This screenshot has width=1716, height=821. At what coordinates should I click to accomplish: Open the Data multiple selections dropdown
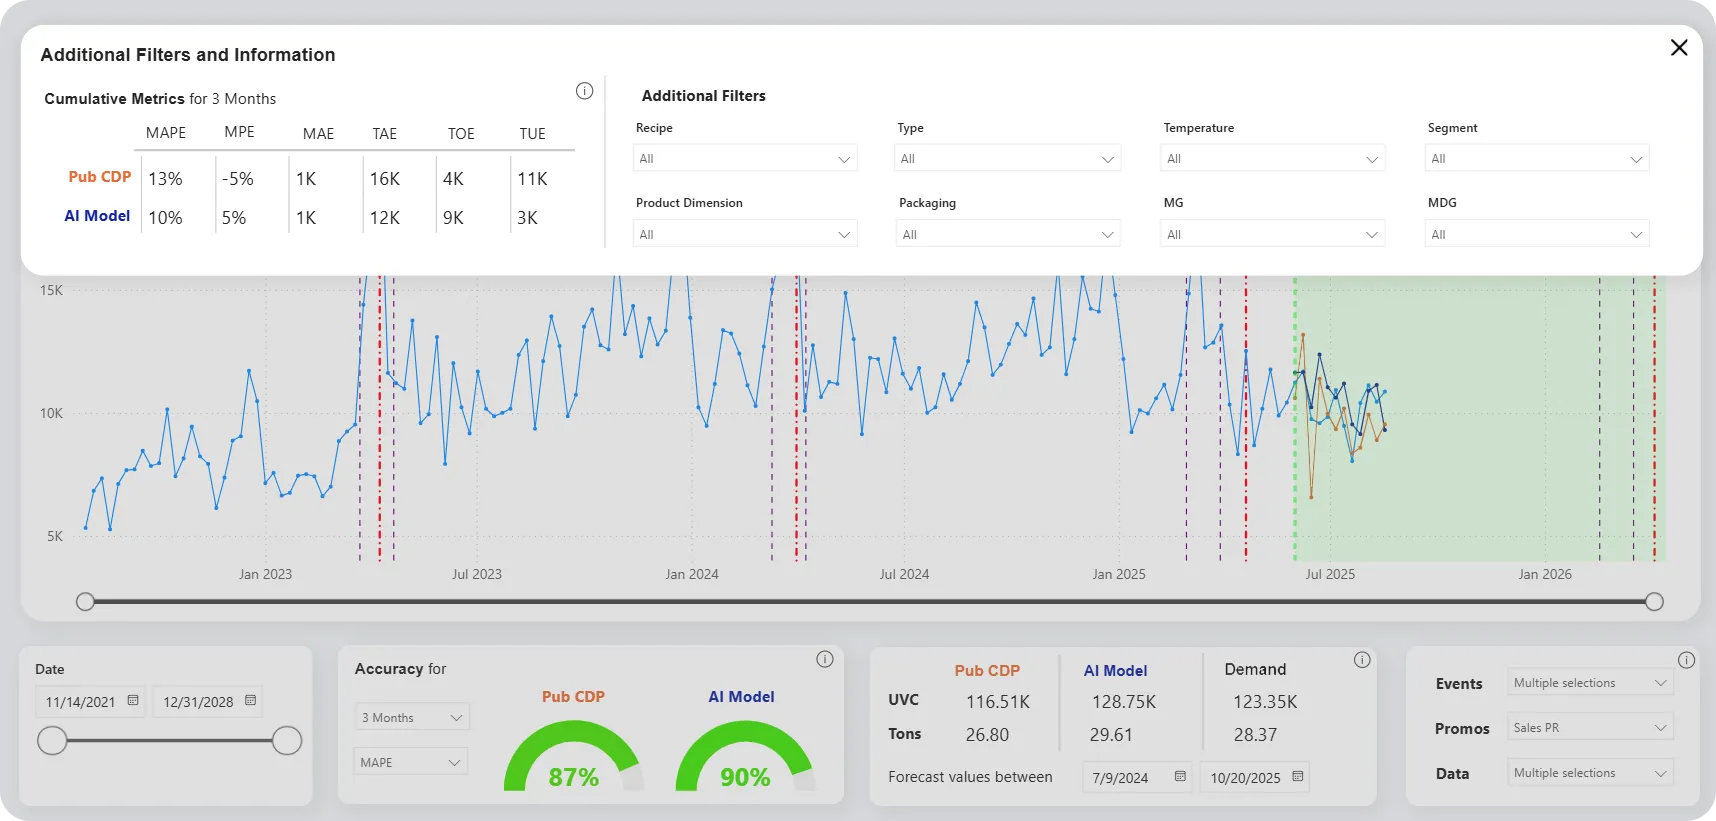(x=1590, y=773)
